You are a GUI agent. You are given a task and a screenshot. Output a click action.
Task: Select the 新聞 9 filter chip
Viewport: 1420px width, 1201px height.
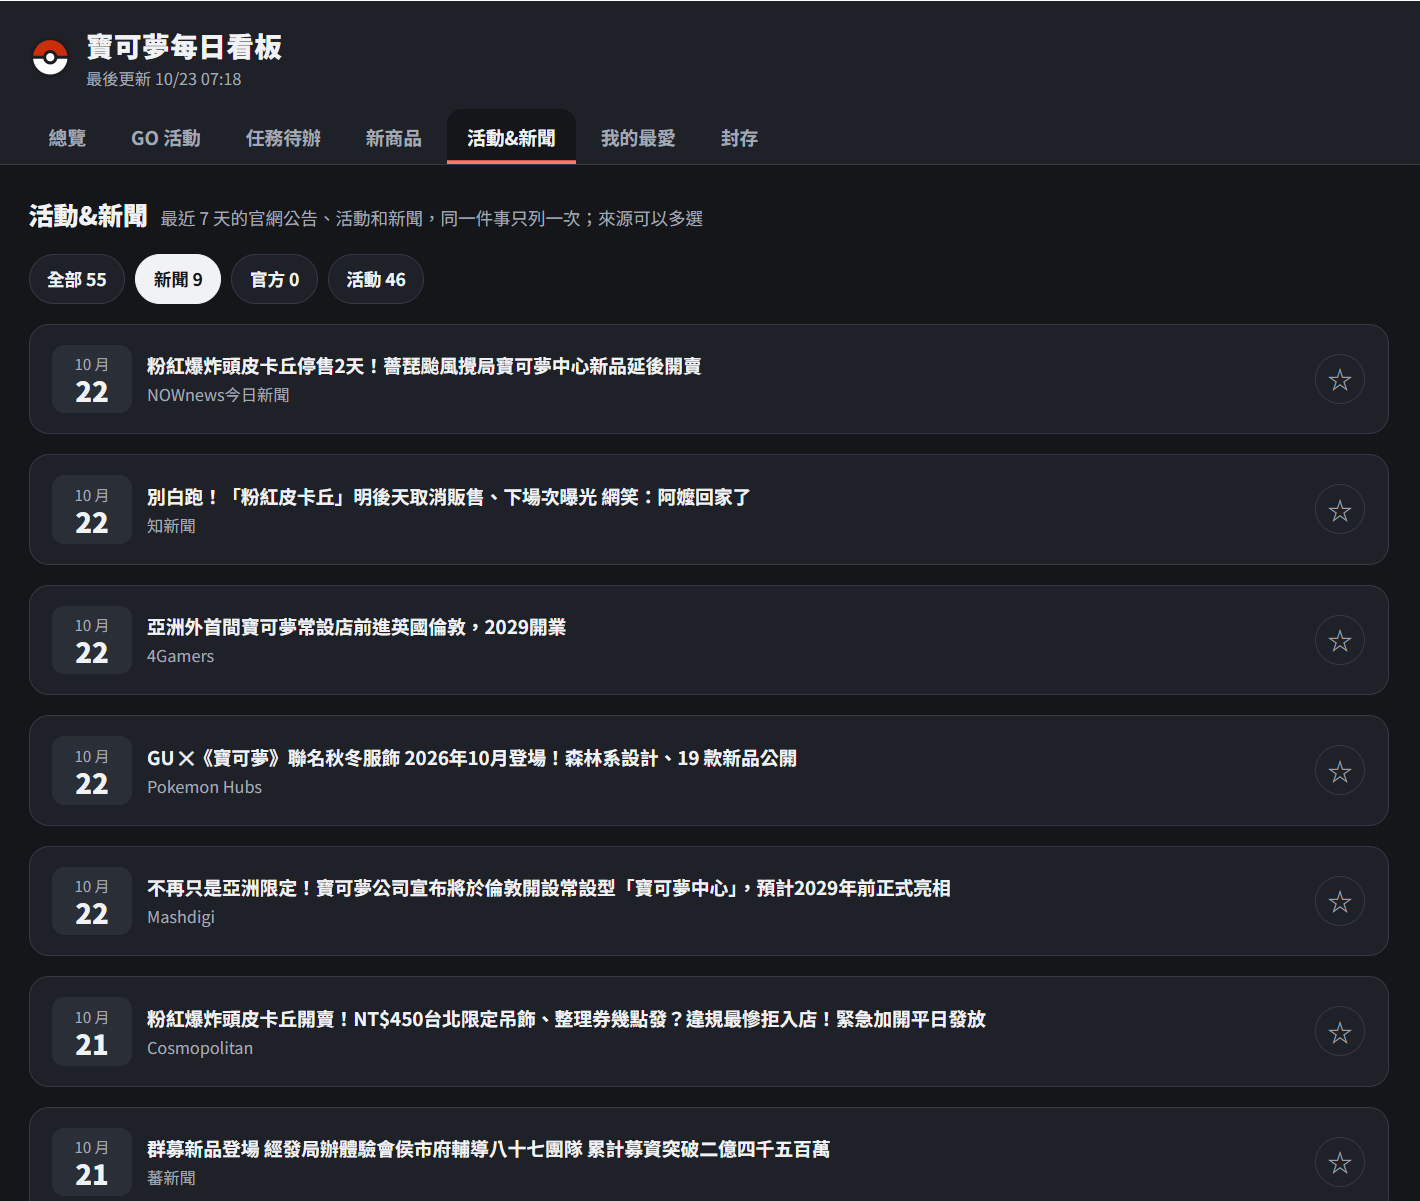coord(178,279)
